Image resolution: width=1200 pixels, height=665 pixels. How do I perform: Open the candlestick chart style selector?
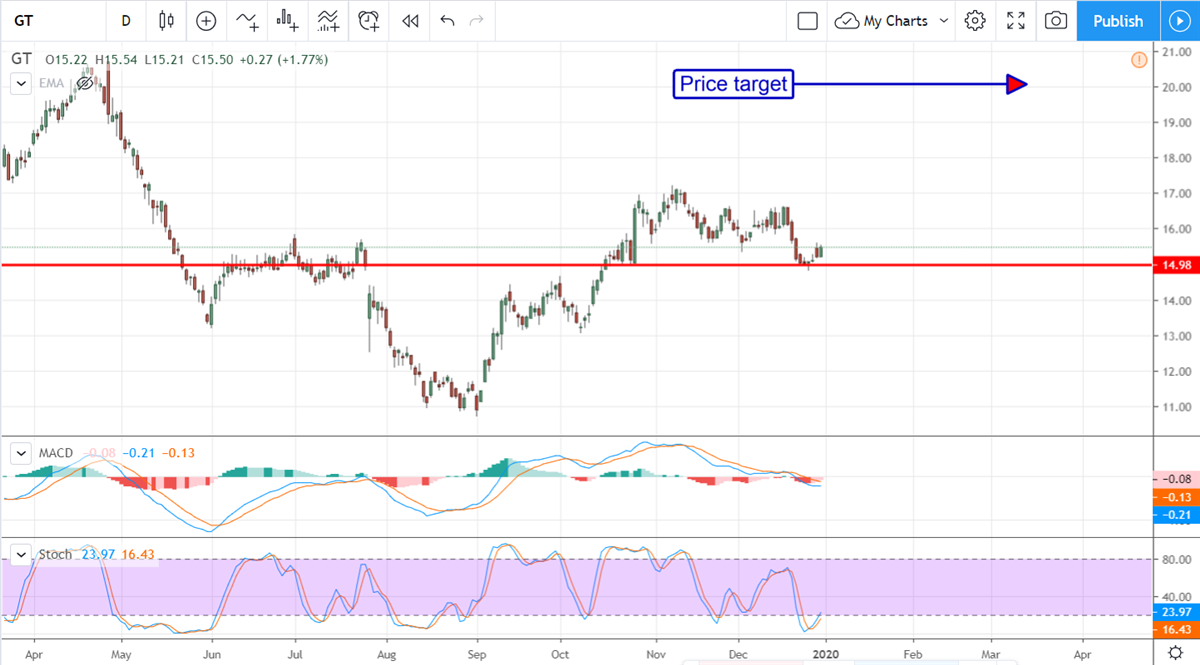166,20
